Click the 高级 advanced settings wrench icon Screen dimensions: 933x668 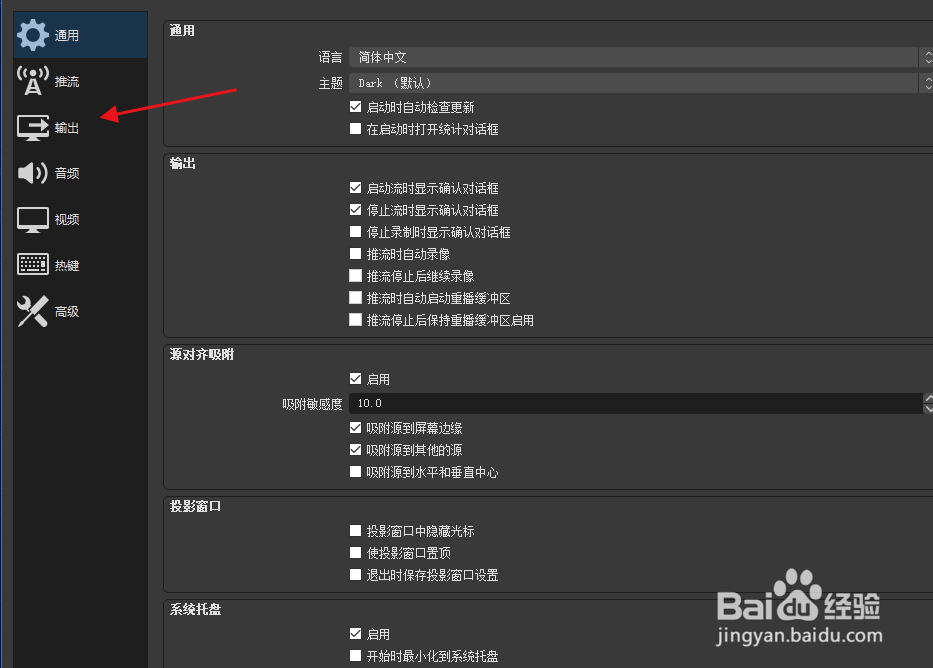(32, 311)
